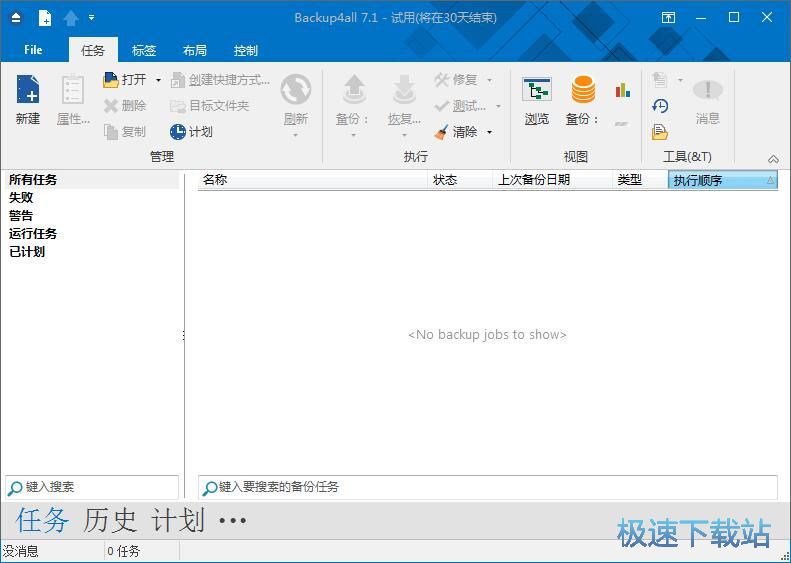Image resolution: width=791 pixels, height=563 pixels.
Task: Select Running Jobs (运行任务) filter
Action: [33, 234]
